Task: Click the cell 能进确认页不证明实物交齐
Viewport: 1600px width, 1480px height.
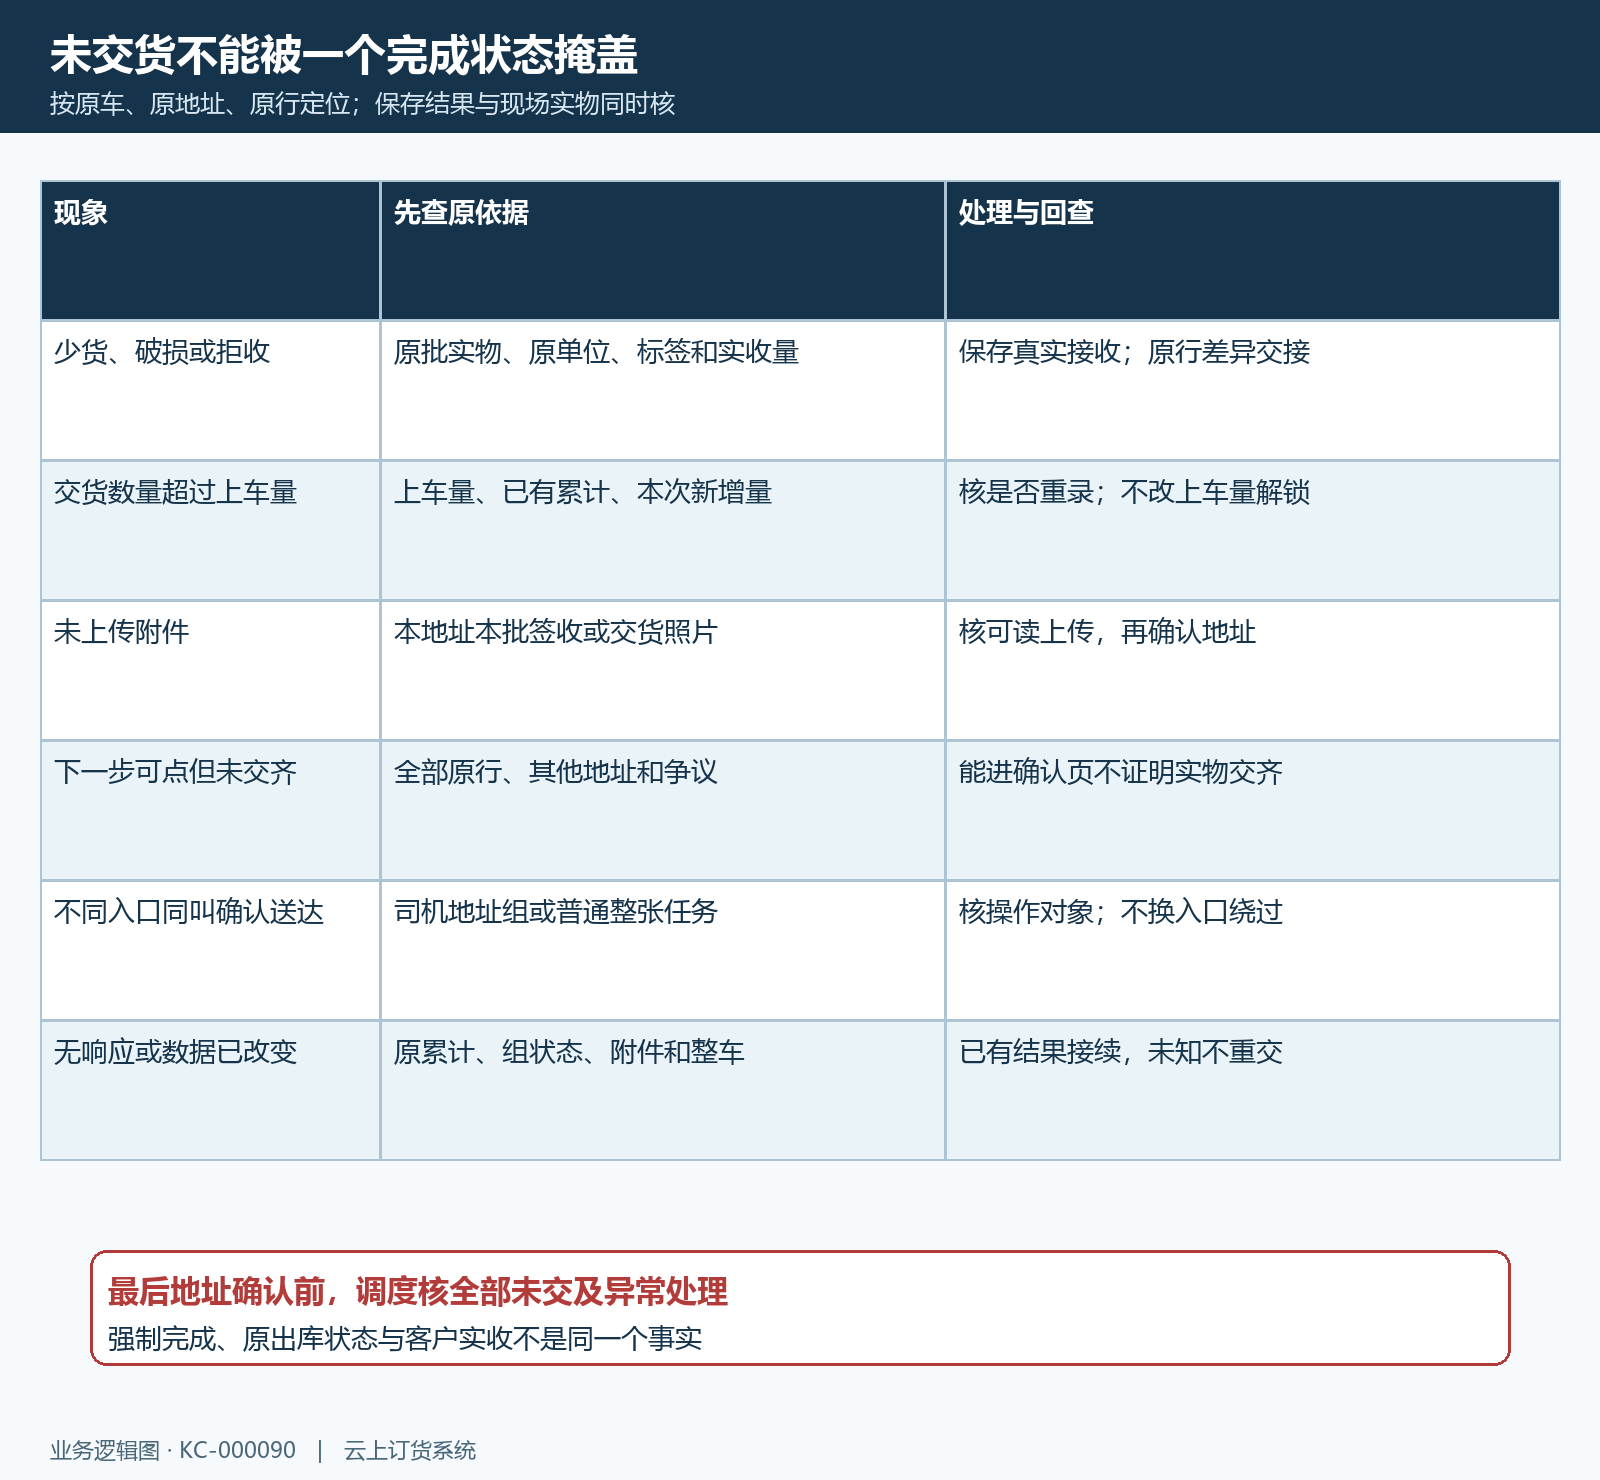Action: pos(1252,811)
